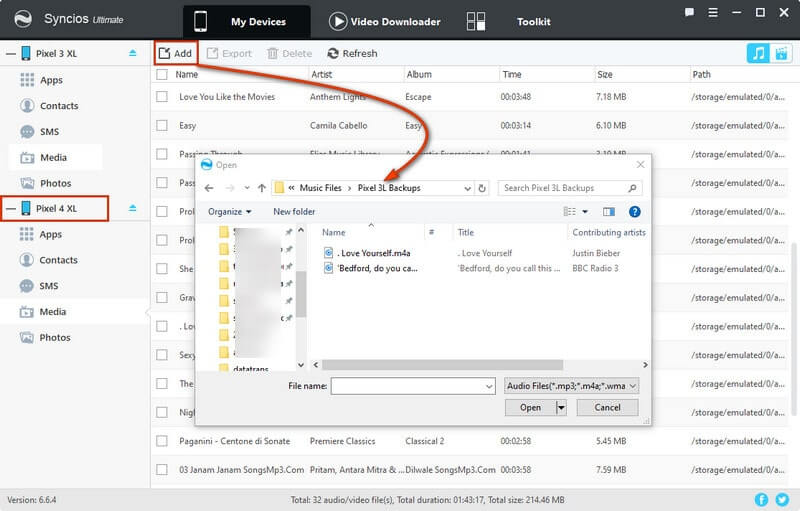Refresh the media list

tap(353, 53)
